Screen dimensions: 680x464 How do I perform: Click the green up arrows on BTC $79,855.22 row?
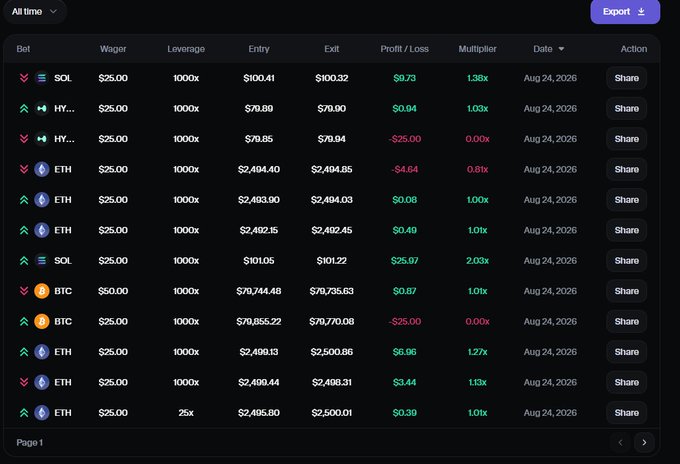[24, 321]
